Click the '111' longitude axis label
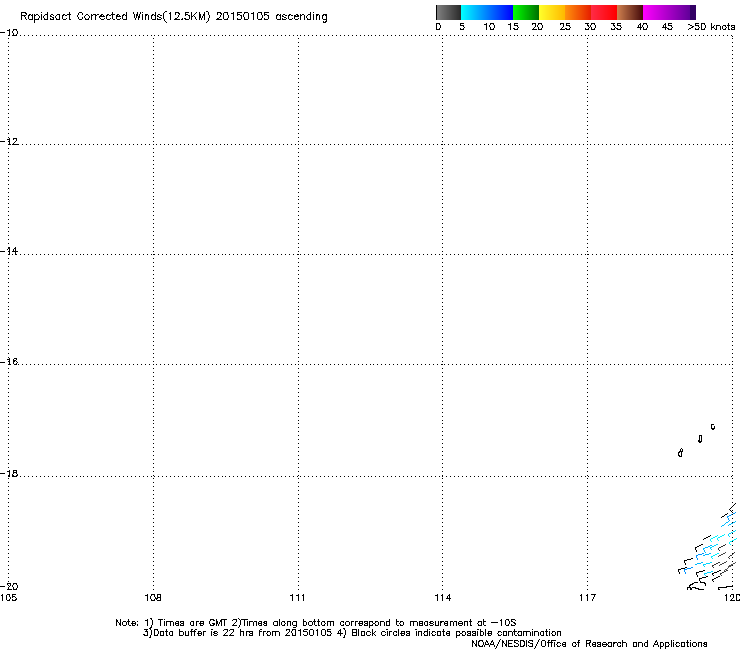740x650 pixels. coord(297,598)
